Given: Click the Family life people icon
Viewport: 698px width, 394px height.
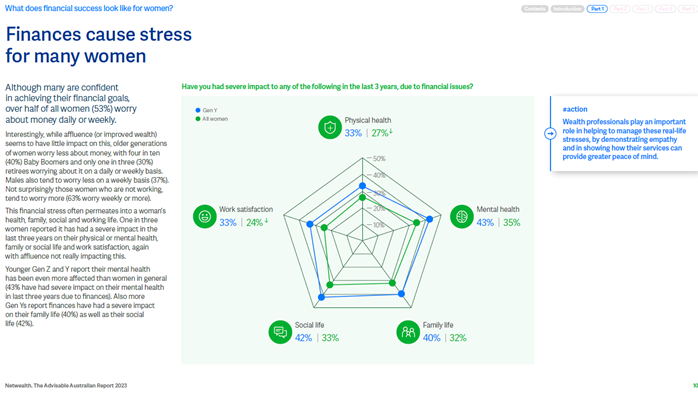Looking at the screenshot, I should click(x=408, y=332).
